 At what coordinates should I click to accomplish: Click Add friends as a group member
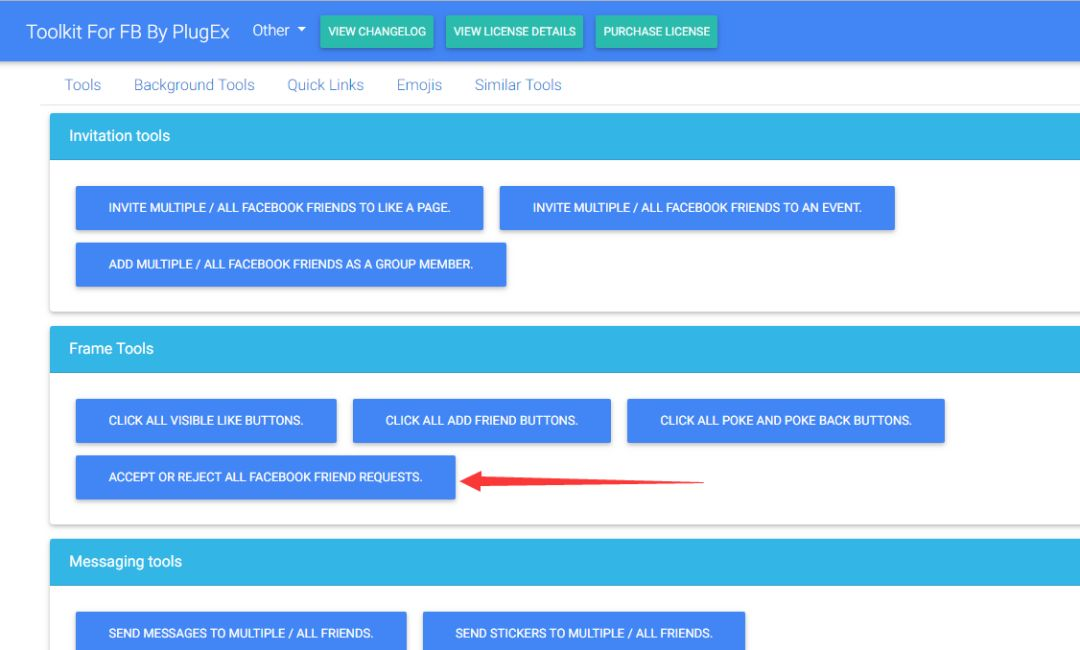coord(291,264)
